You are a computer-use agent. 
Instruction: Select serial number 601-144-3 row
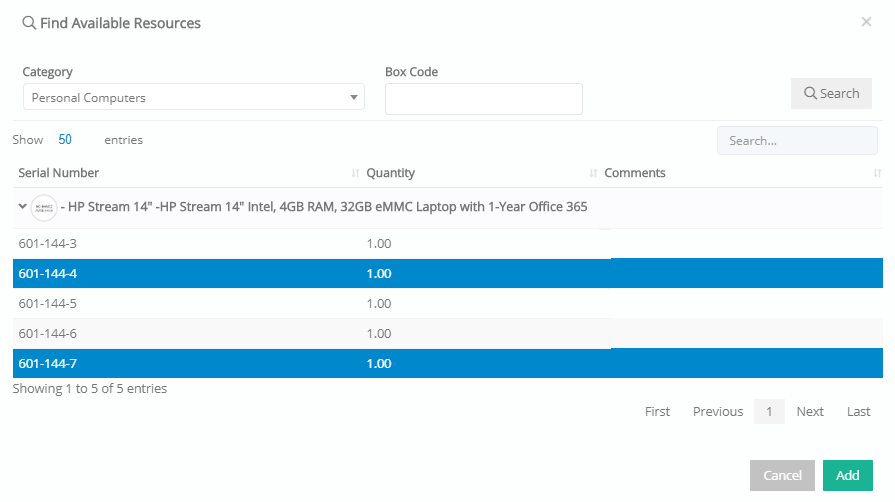coord(448,244)
